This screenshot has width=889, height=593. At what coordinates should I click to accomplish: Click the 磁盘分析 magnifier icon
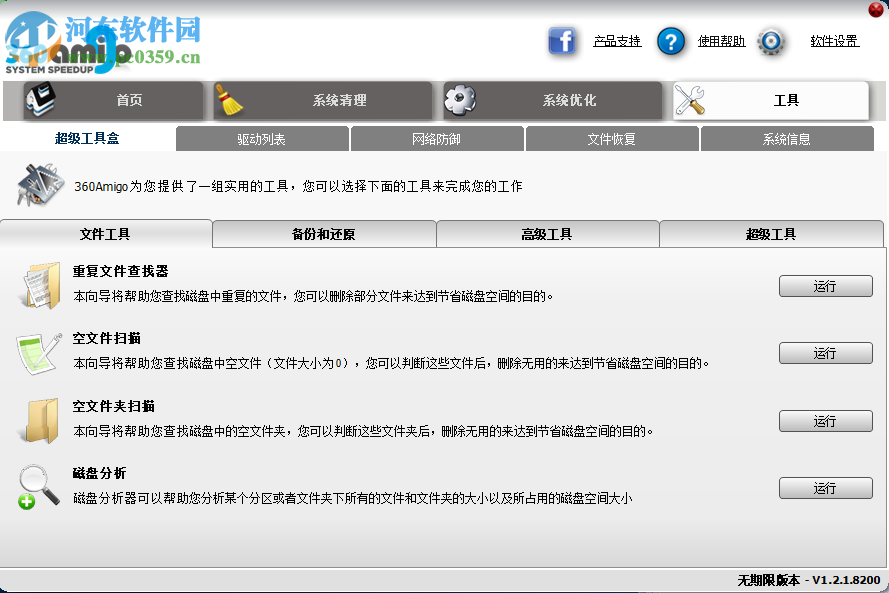[x=39, y=488]
